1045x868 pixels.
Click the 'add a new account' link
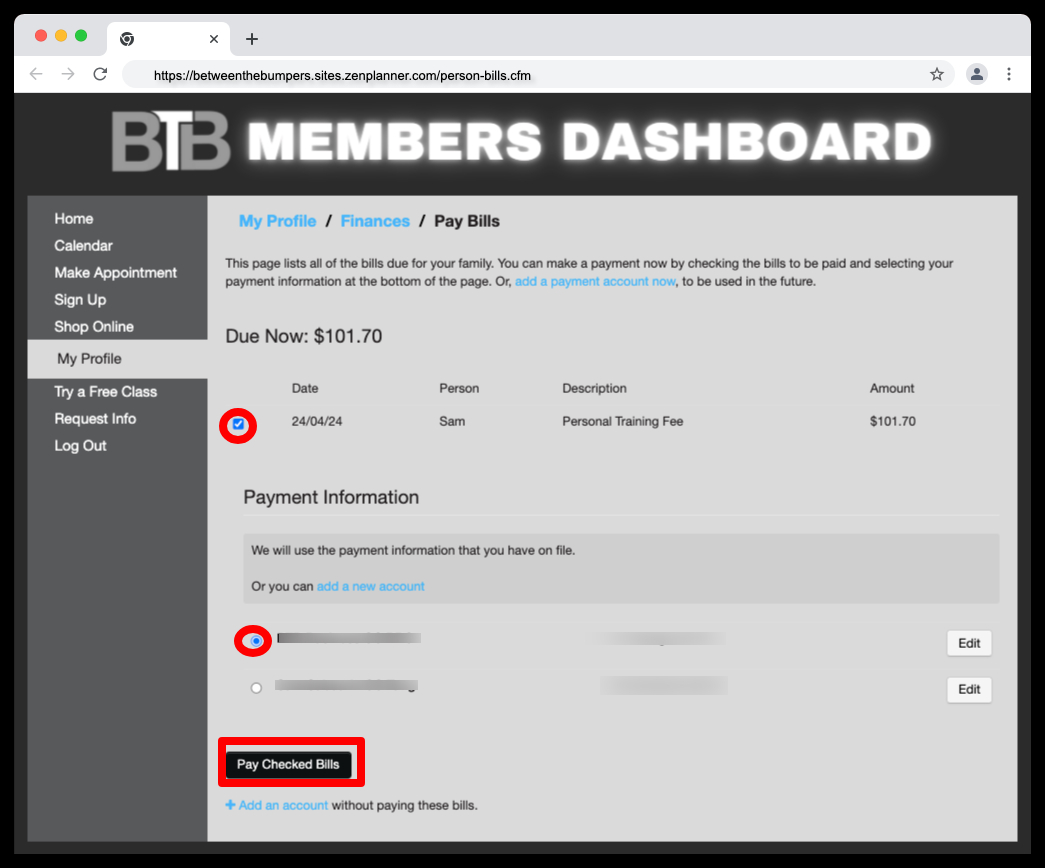tap(371, 586)
